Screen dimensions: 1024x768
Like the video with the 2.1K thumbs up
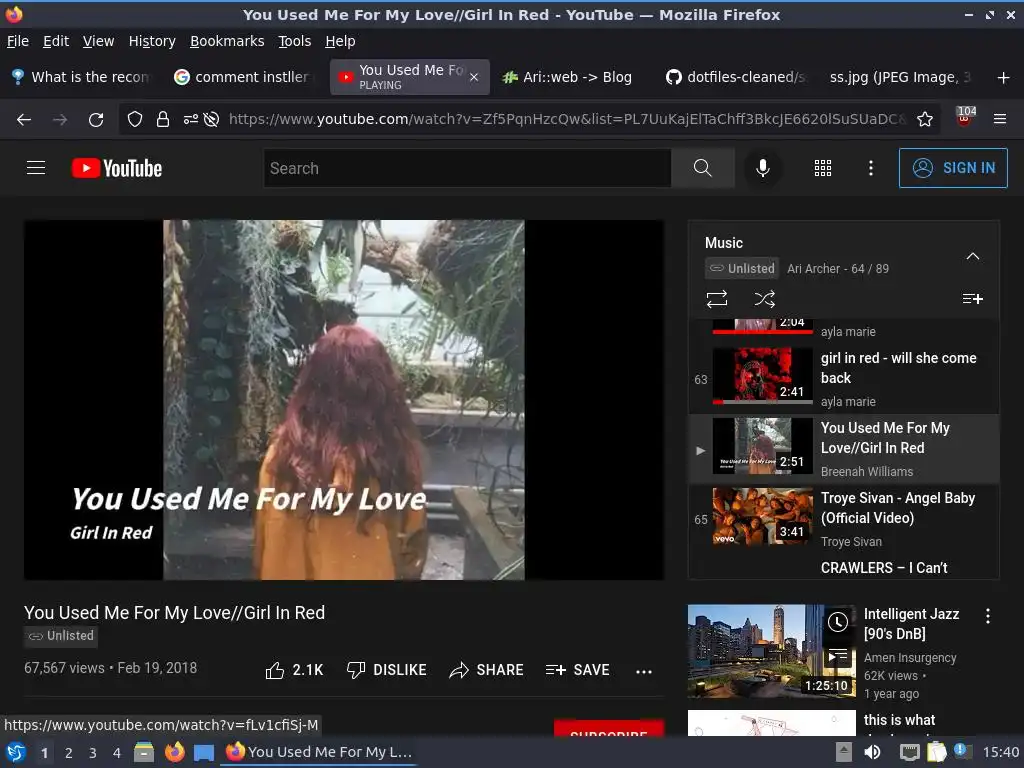click(x=295, y=670)
